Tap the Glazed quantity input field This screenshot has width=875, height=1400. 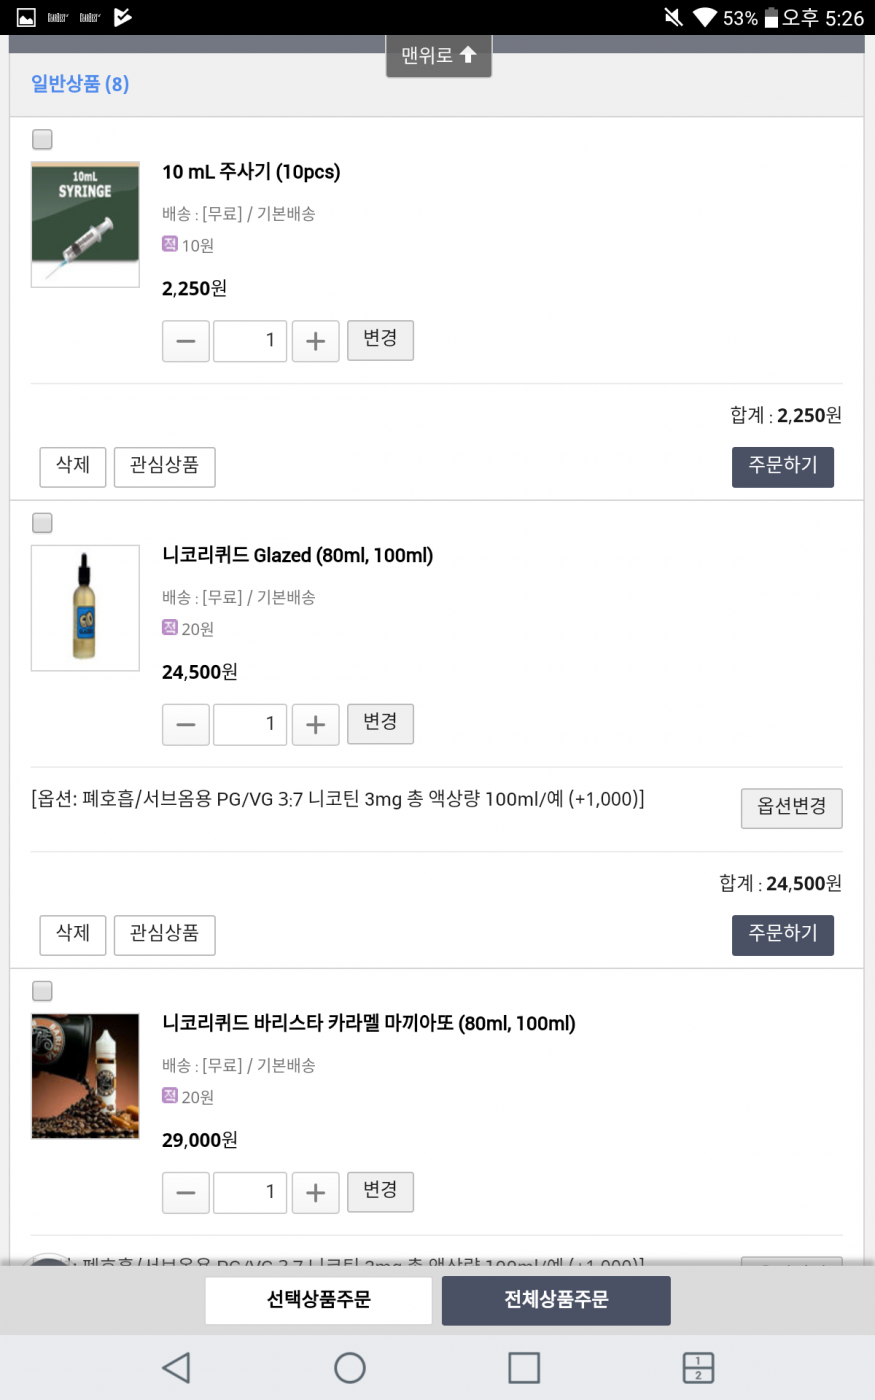(250, 725)
